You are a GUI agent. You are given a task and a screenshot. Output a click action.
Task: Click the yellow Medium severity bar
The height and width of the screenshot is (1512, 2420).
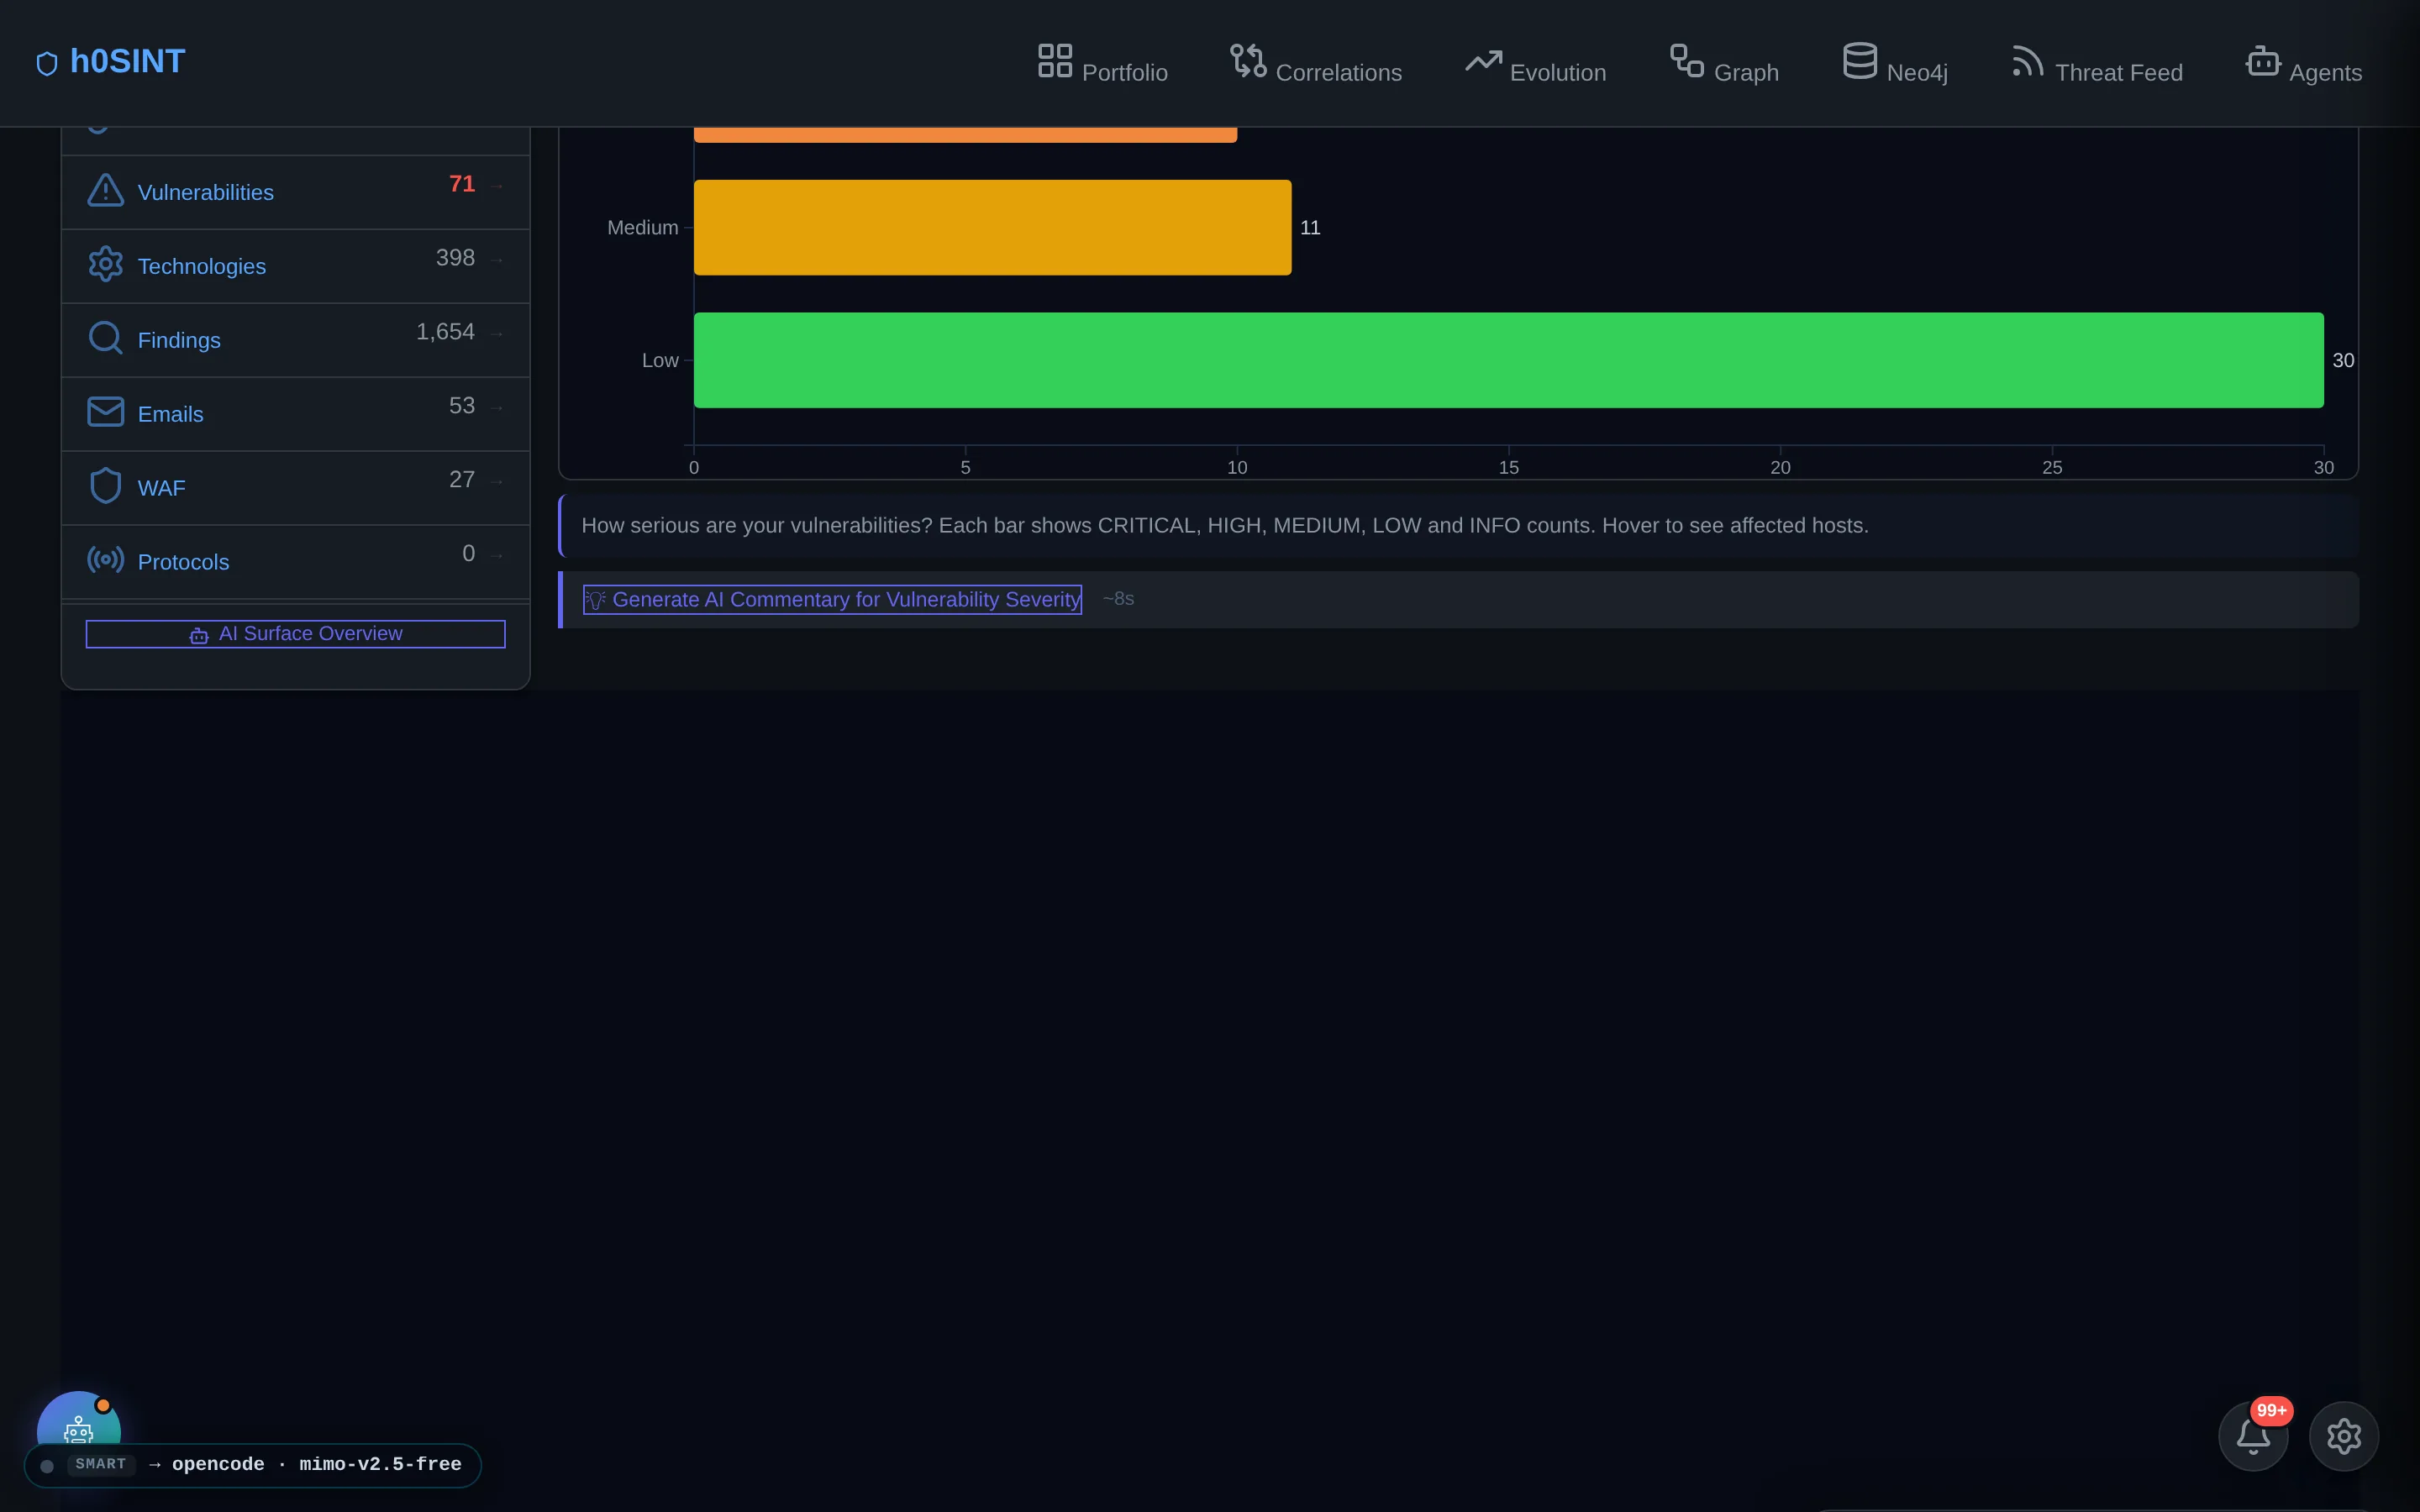pos(993,227)
